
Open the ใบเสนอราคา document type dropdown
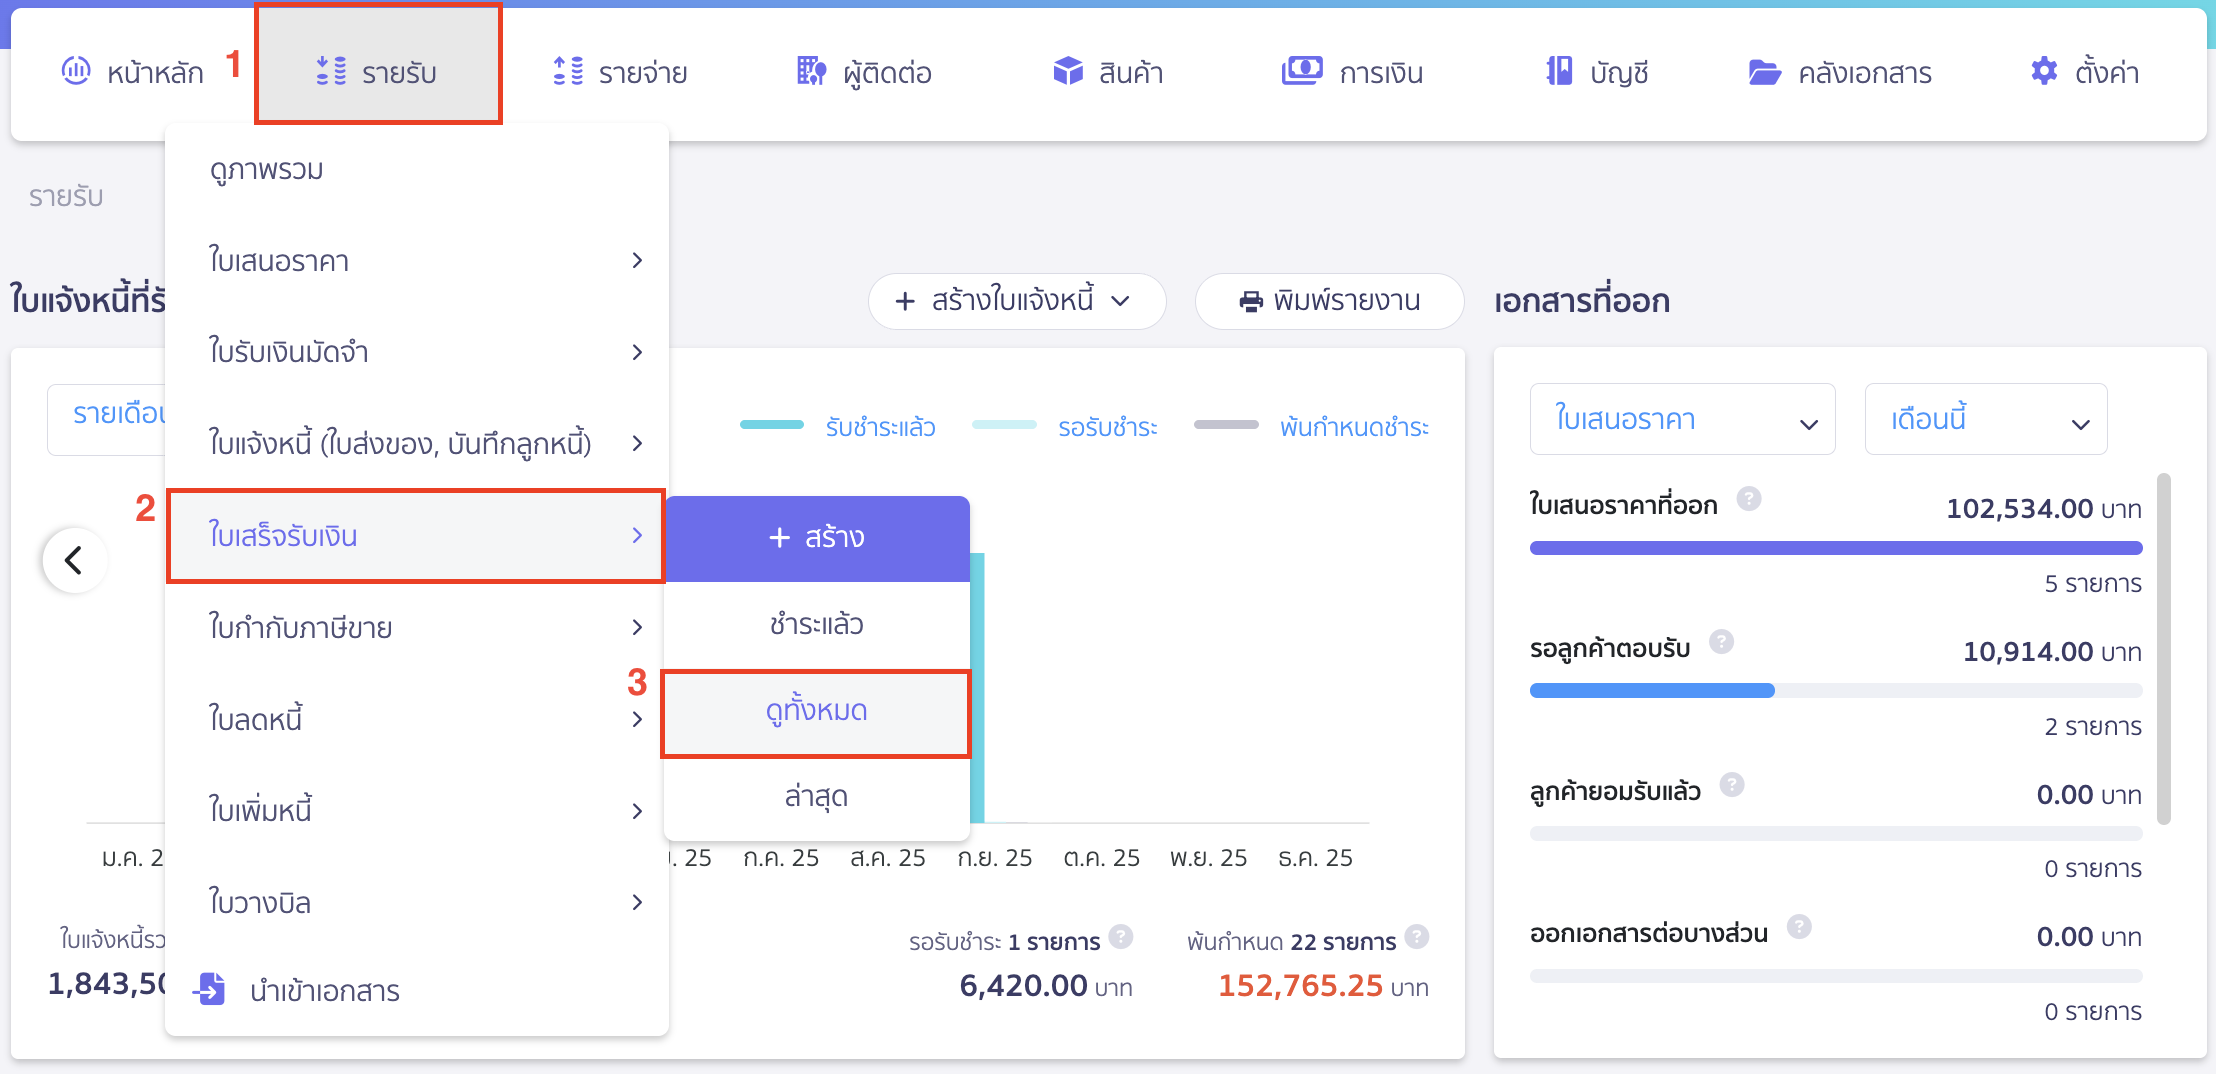tap(1683, 419)
